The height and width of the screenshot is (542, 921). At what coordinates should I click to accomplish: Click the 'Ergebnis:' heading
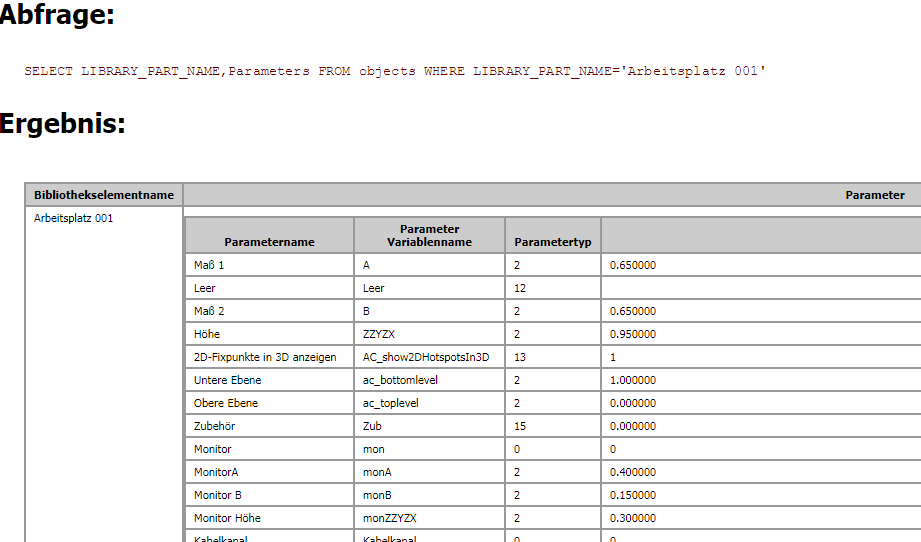click(x=62, y=123)
